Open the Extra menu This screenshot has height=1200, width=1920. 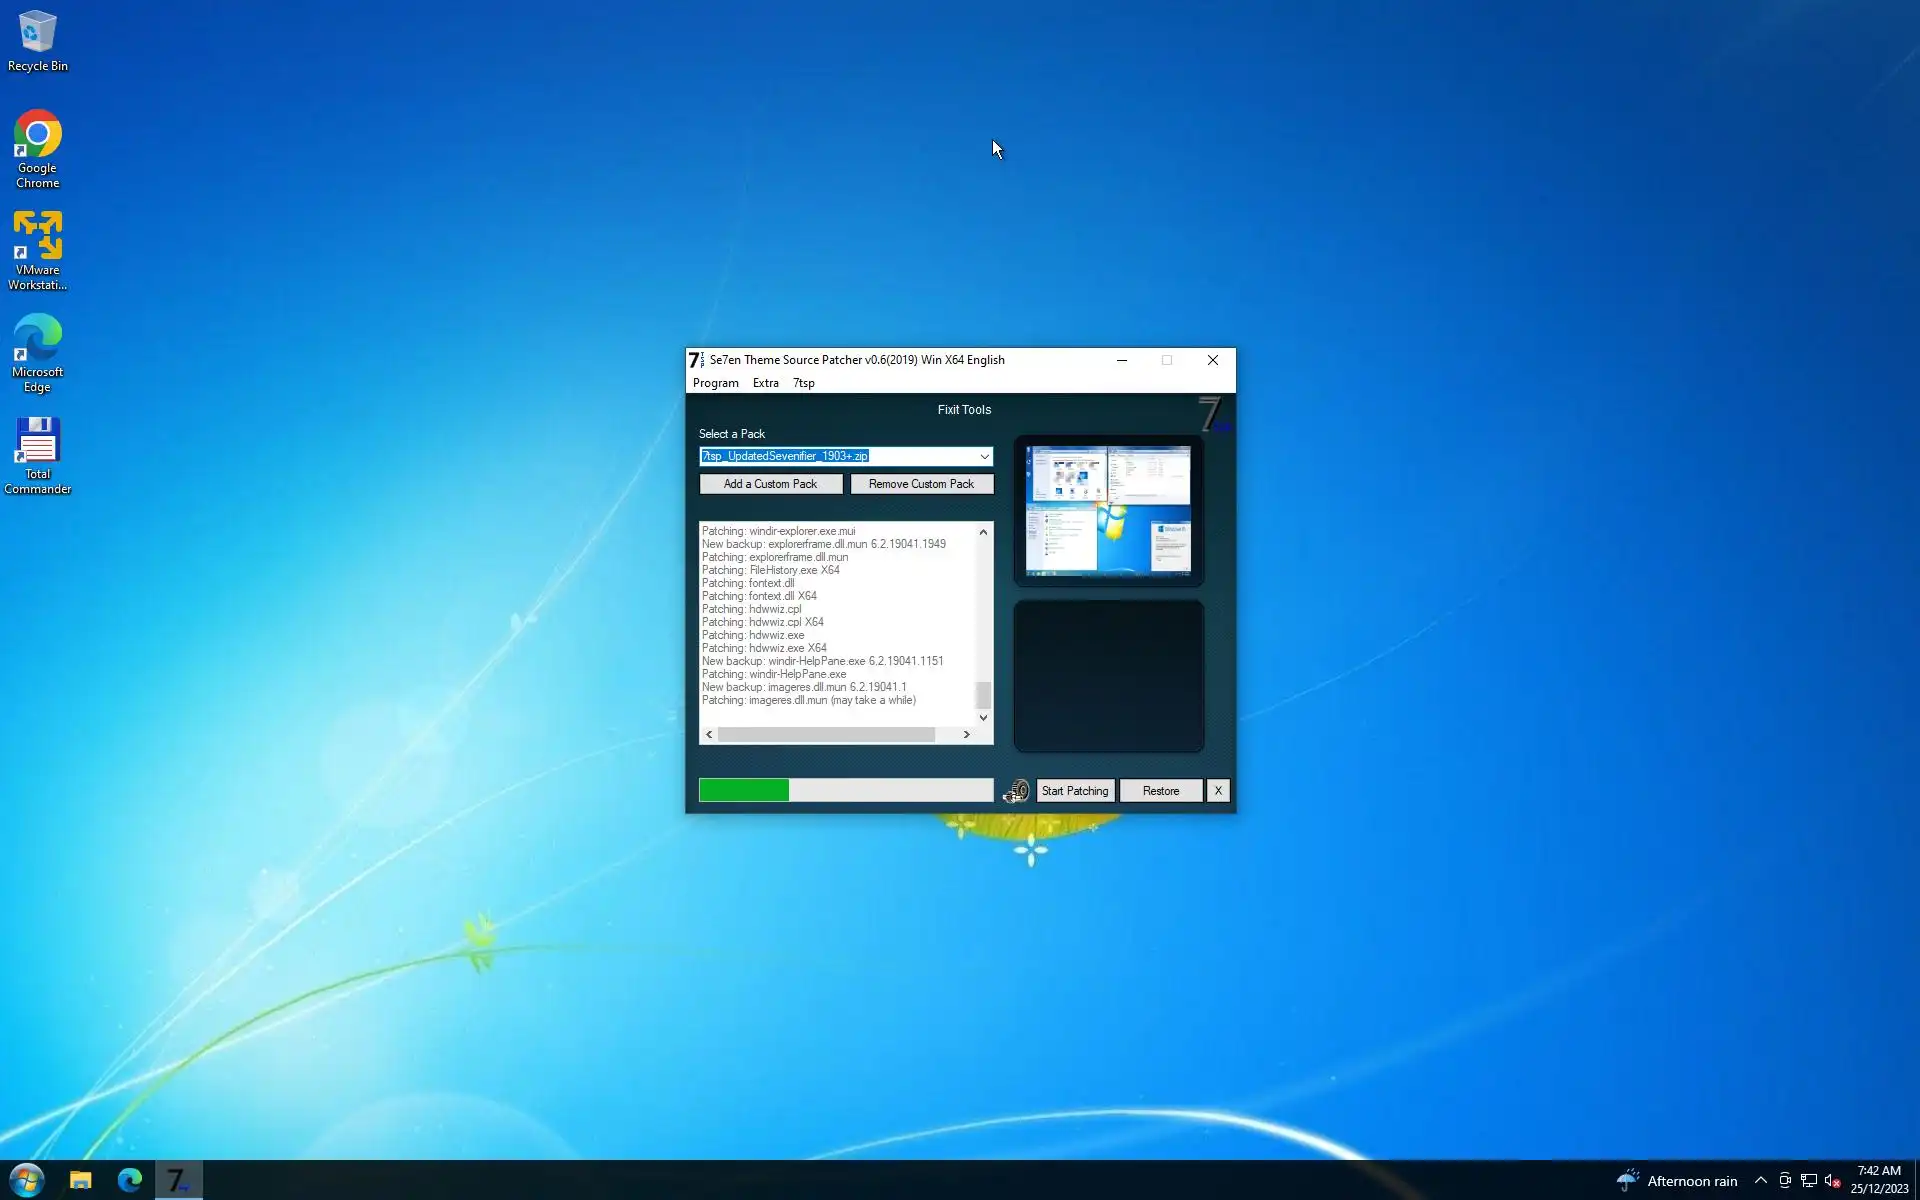point(765,383)
